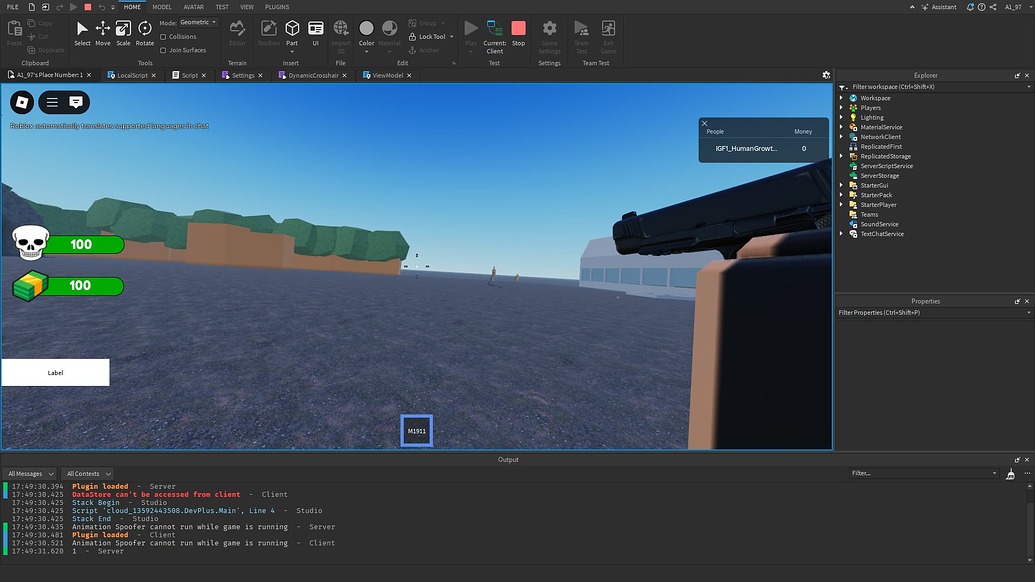Open the Color dropdown arrow

[366, 51]
